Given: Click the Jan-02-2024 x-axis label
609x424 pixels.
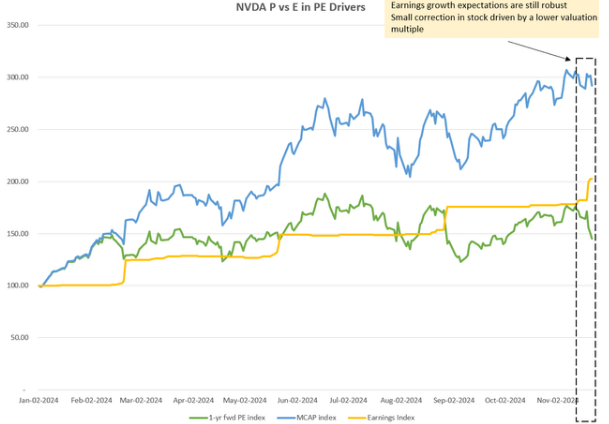Looking at the screenshot, I should [x=38, y=400].
